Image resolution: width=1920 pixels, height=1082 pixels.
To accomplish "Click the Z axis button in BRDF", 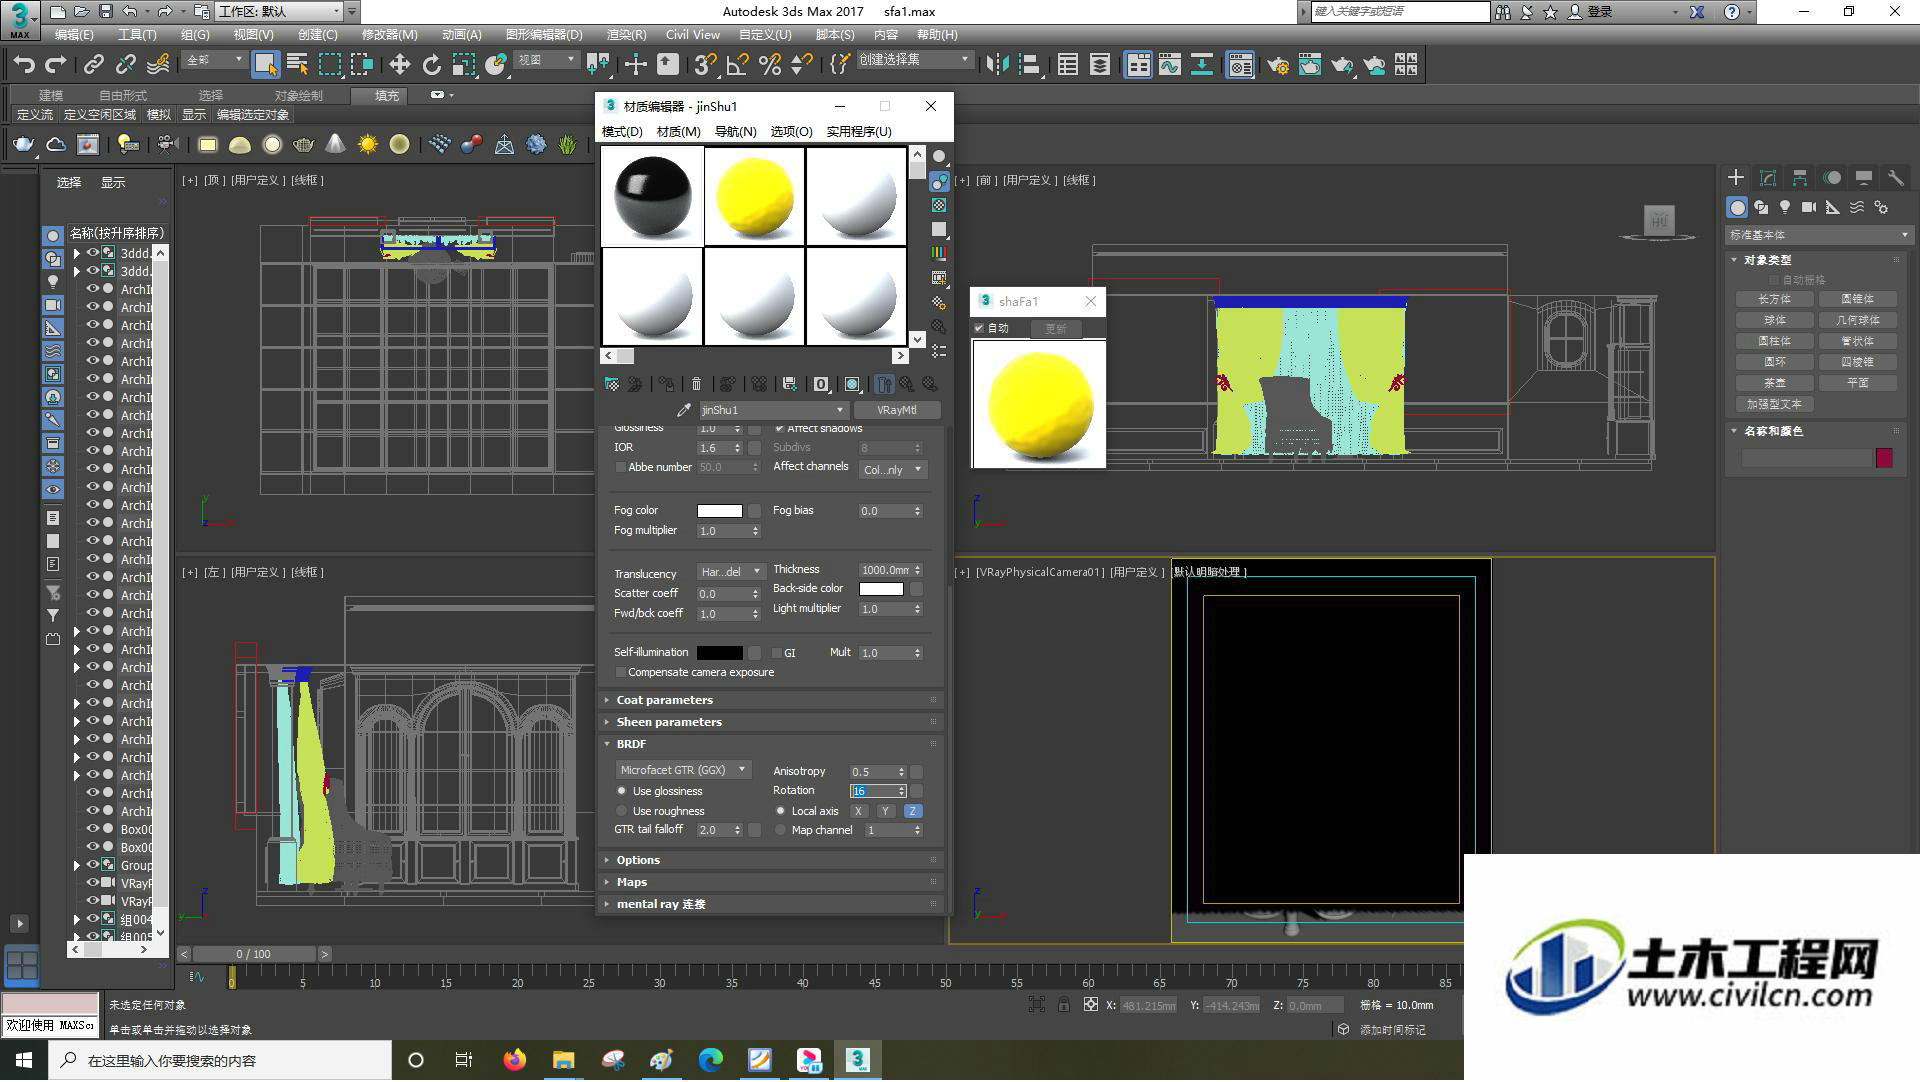I will pos(912,811).
